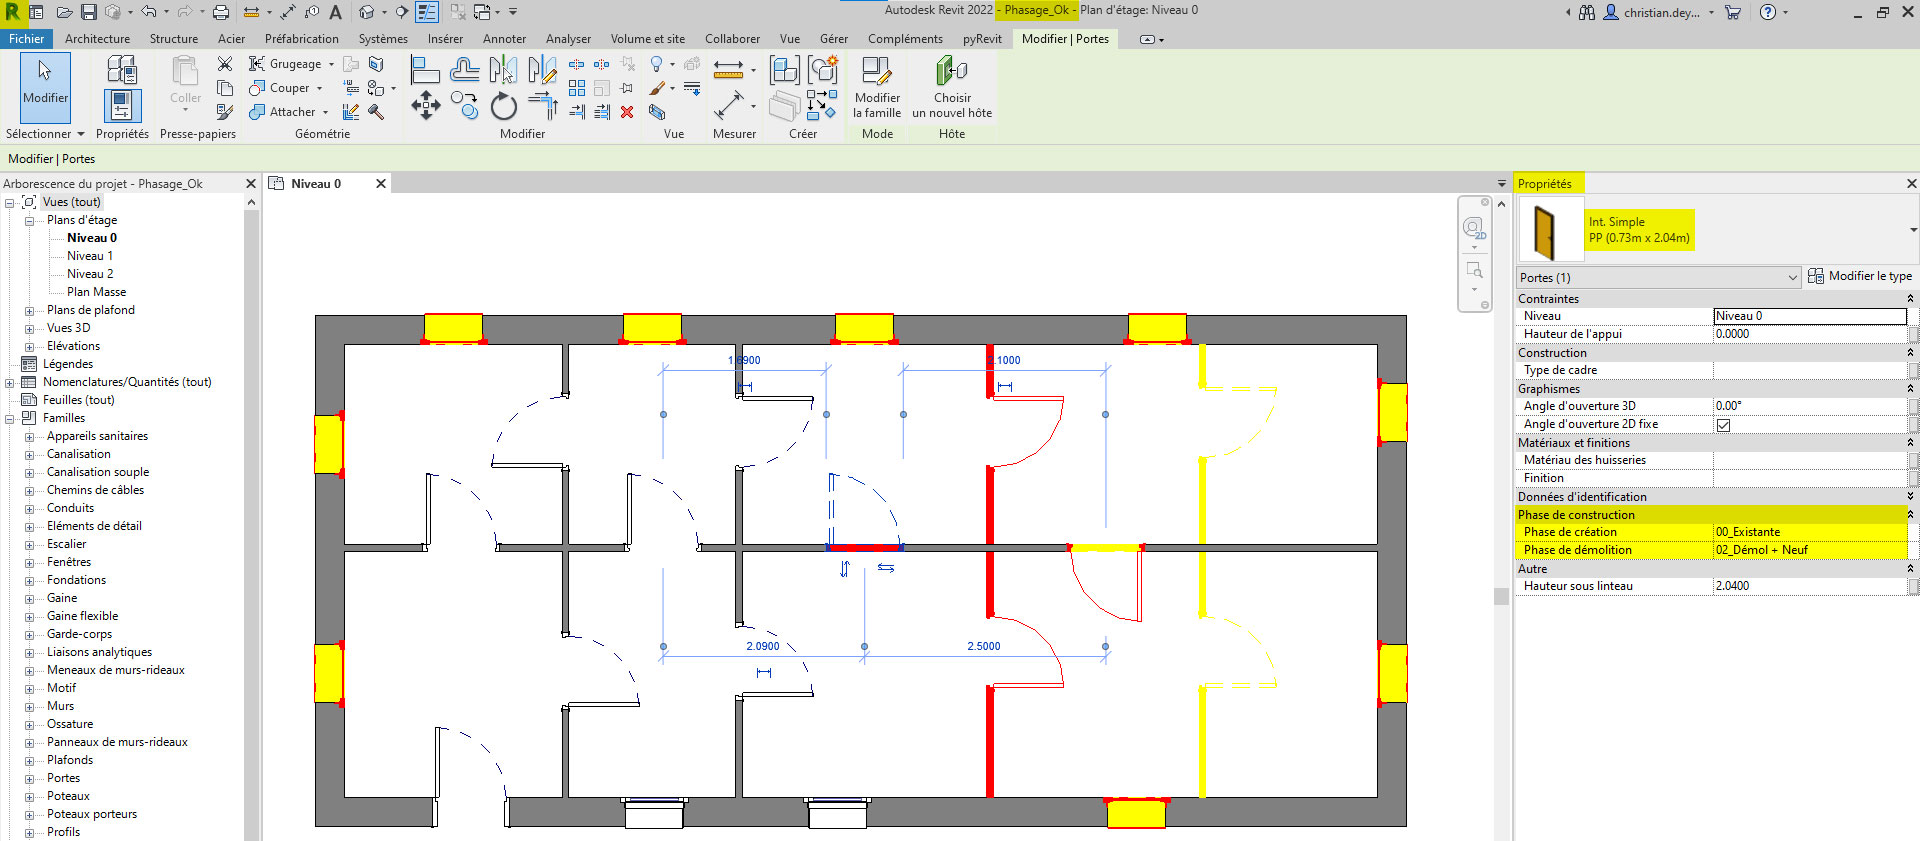This screenshot has height=841, width=1920.
Task: Select the yellow window at top-left wall
Action: click(x=453, y=328)
